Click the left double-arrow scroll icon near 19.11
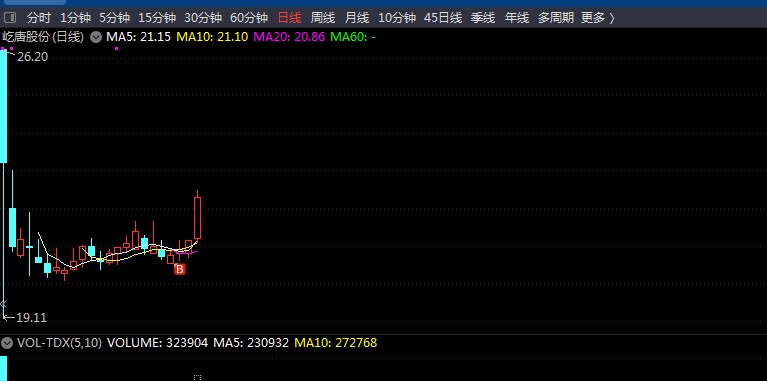This screenshot has width=767, height=381. 3,303
